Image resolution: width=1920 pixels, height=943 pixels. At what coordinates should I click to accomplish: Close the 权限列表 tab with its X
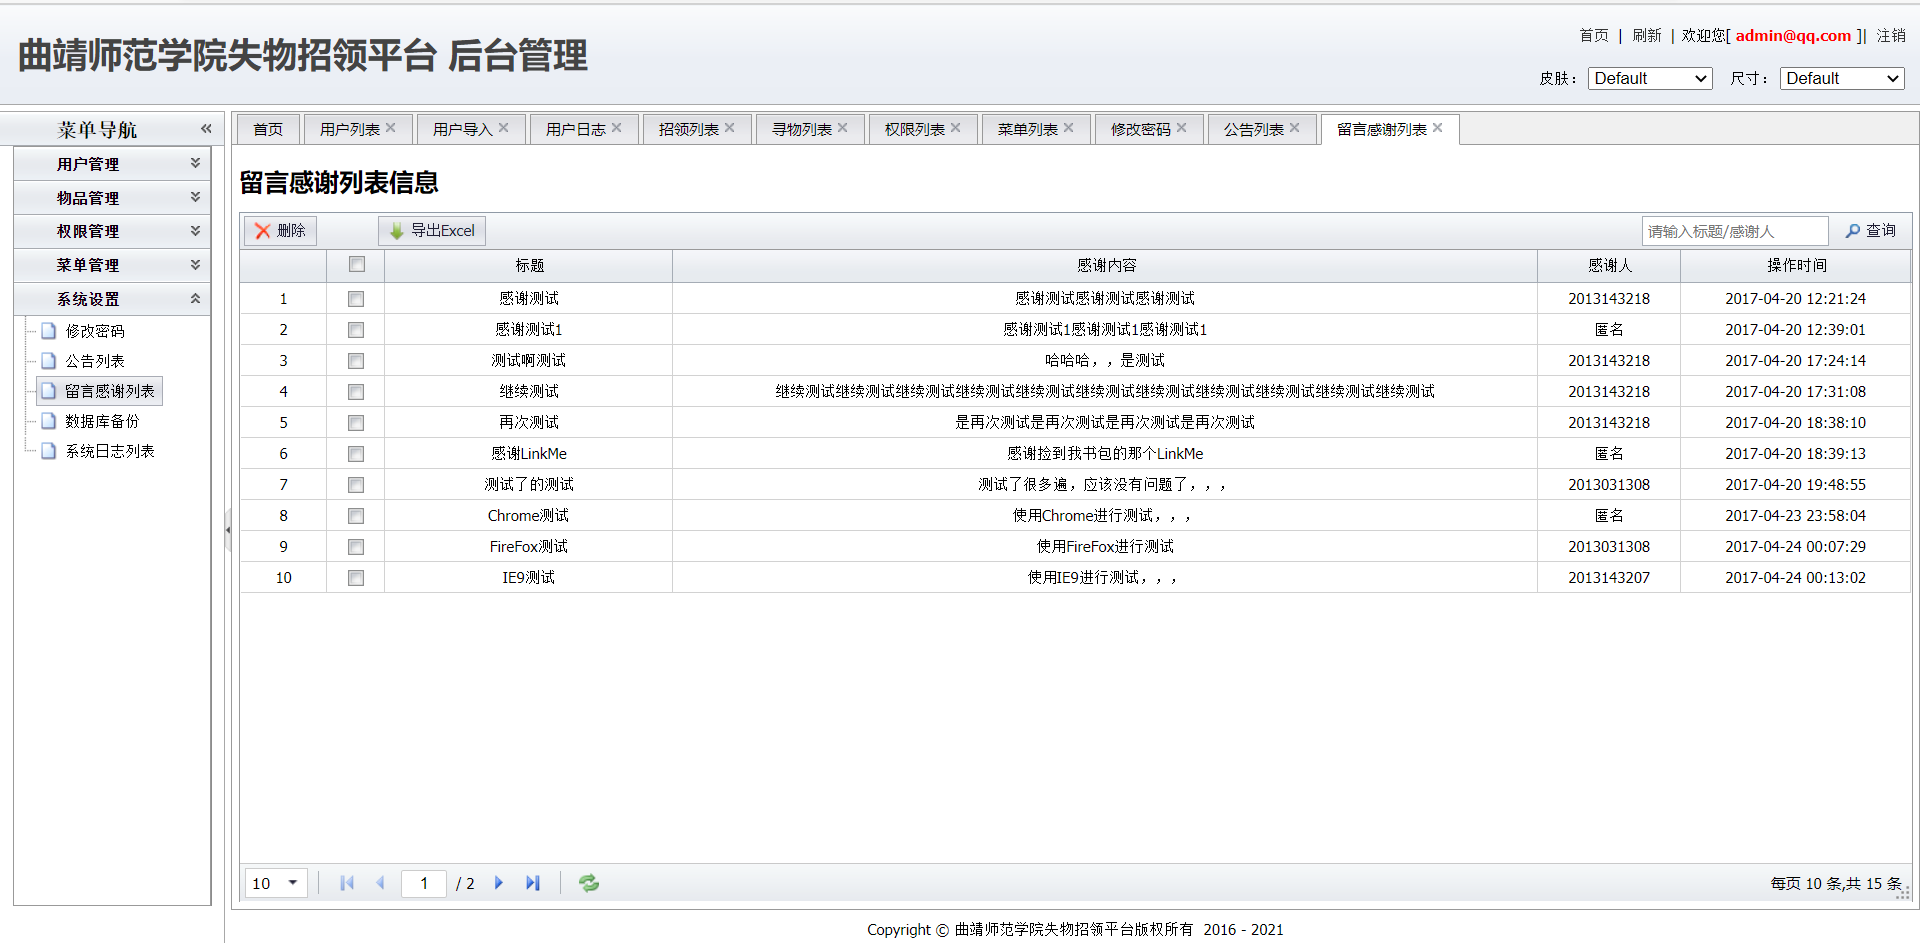(x=956, y=128)
